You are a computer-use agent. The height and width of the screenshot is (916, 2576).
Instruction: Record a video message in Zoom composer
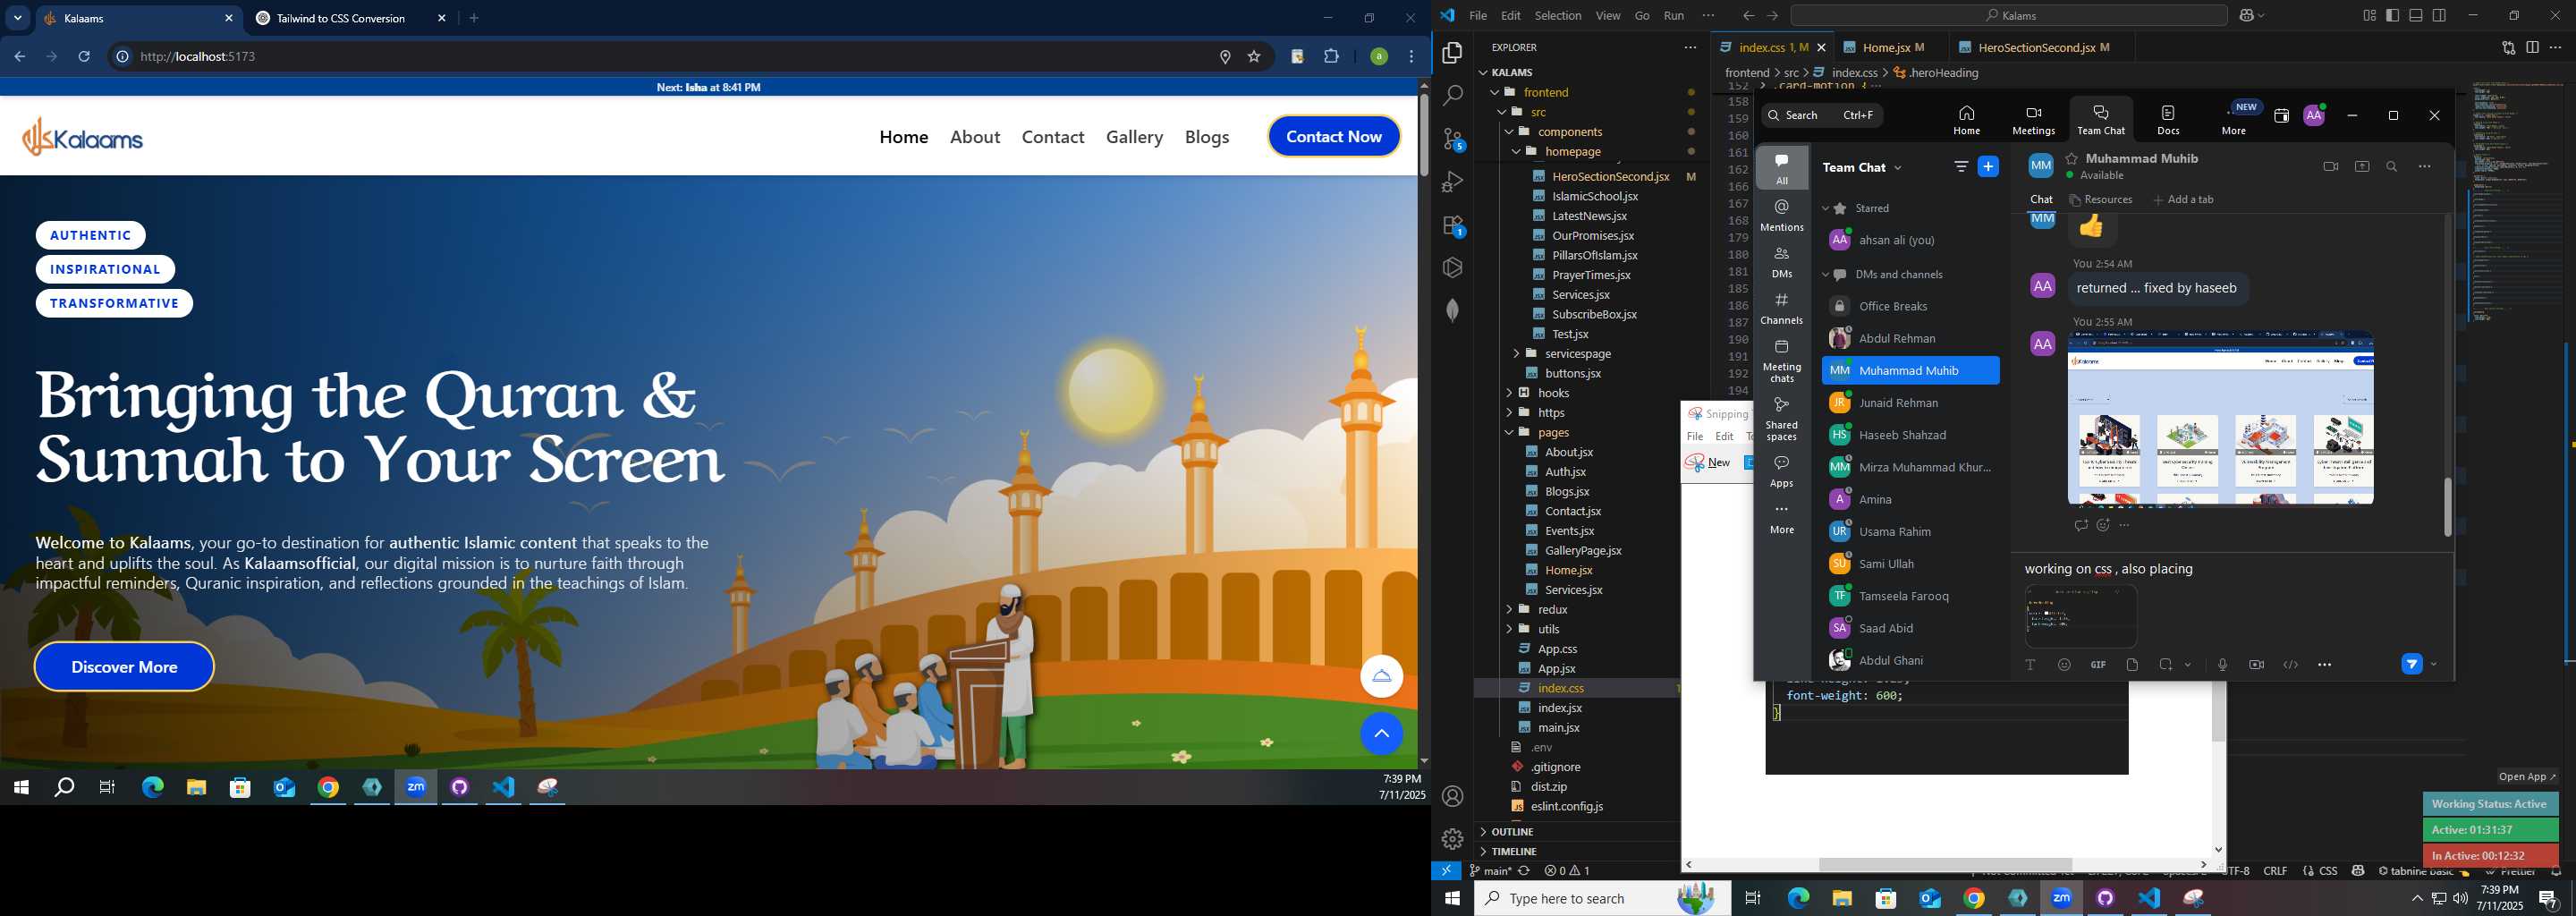point(2256,665)
